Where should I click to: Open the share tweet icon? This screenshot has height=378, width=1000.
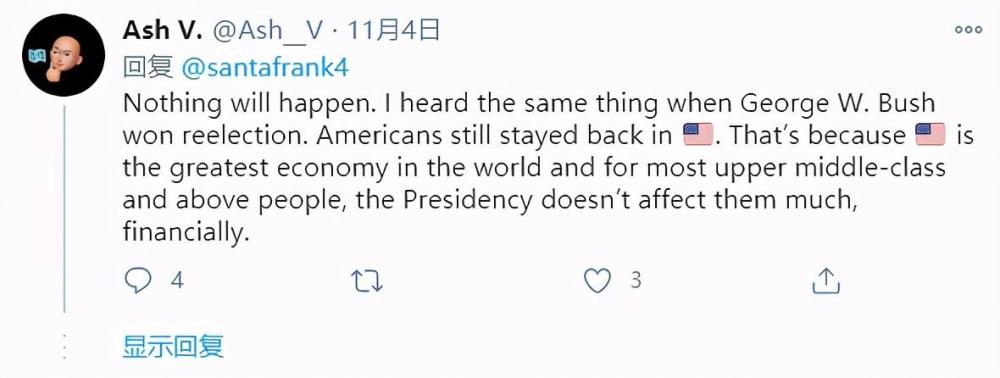pos(826,280)
